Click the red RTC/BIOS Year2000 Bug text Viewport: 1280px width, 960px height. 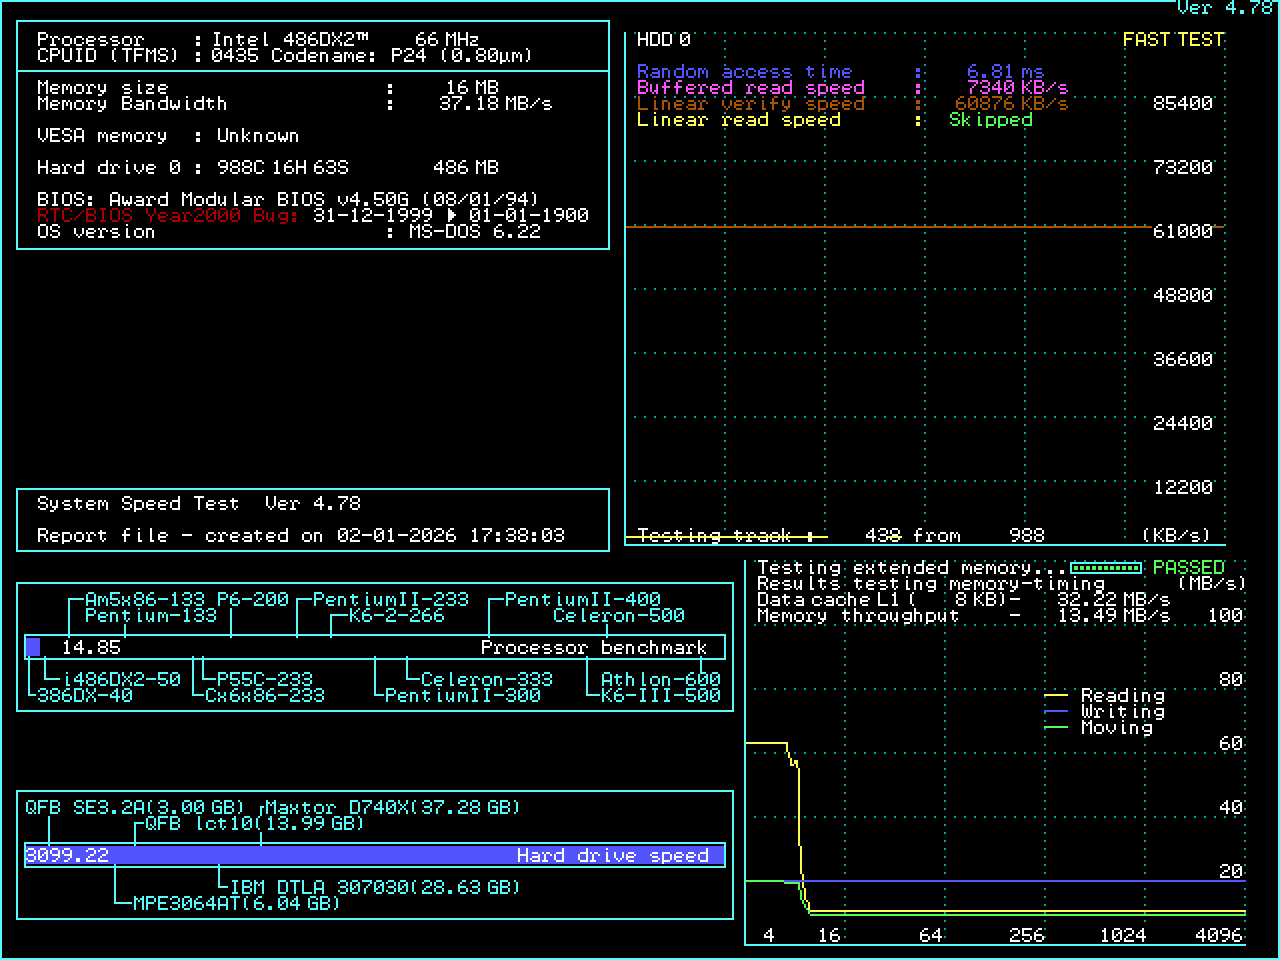click(167, 215)
